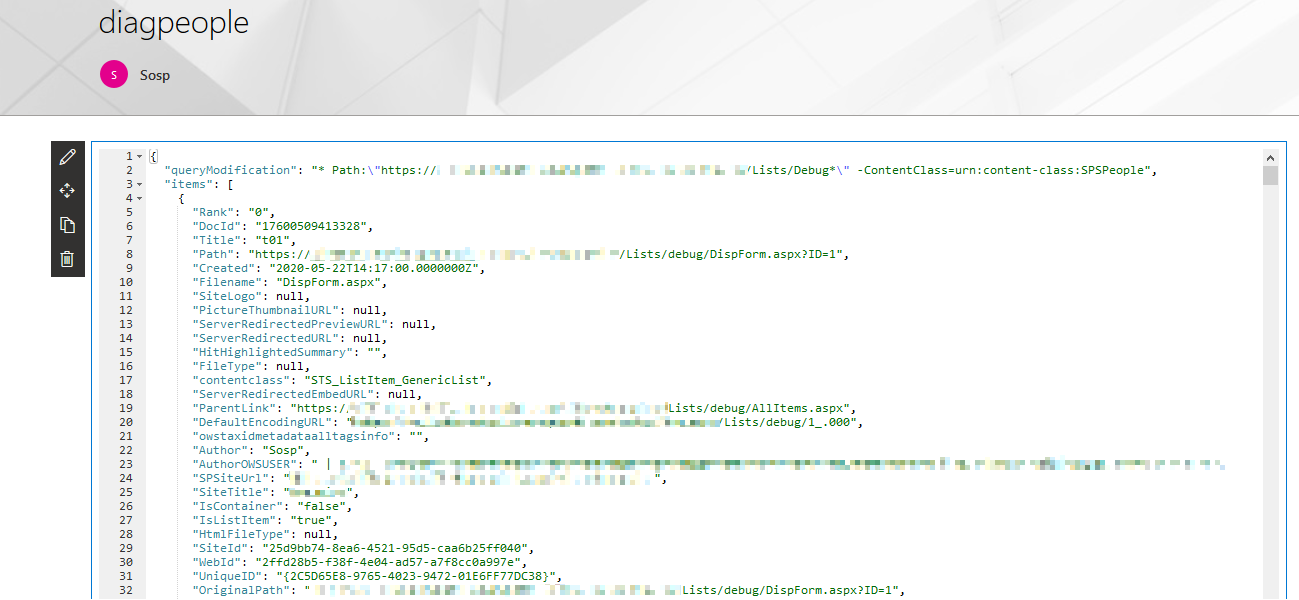This screenshot has width=1299, height=600.
Task: Select the SiteId GUID value
Action: pos(396,548)
